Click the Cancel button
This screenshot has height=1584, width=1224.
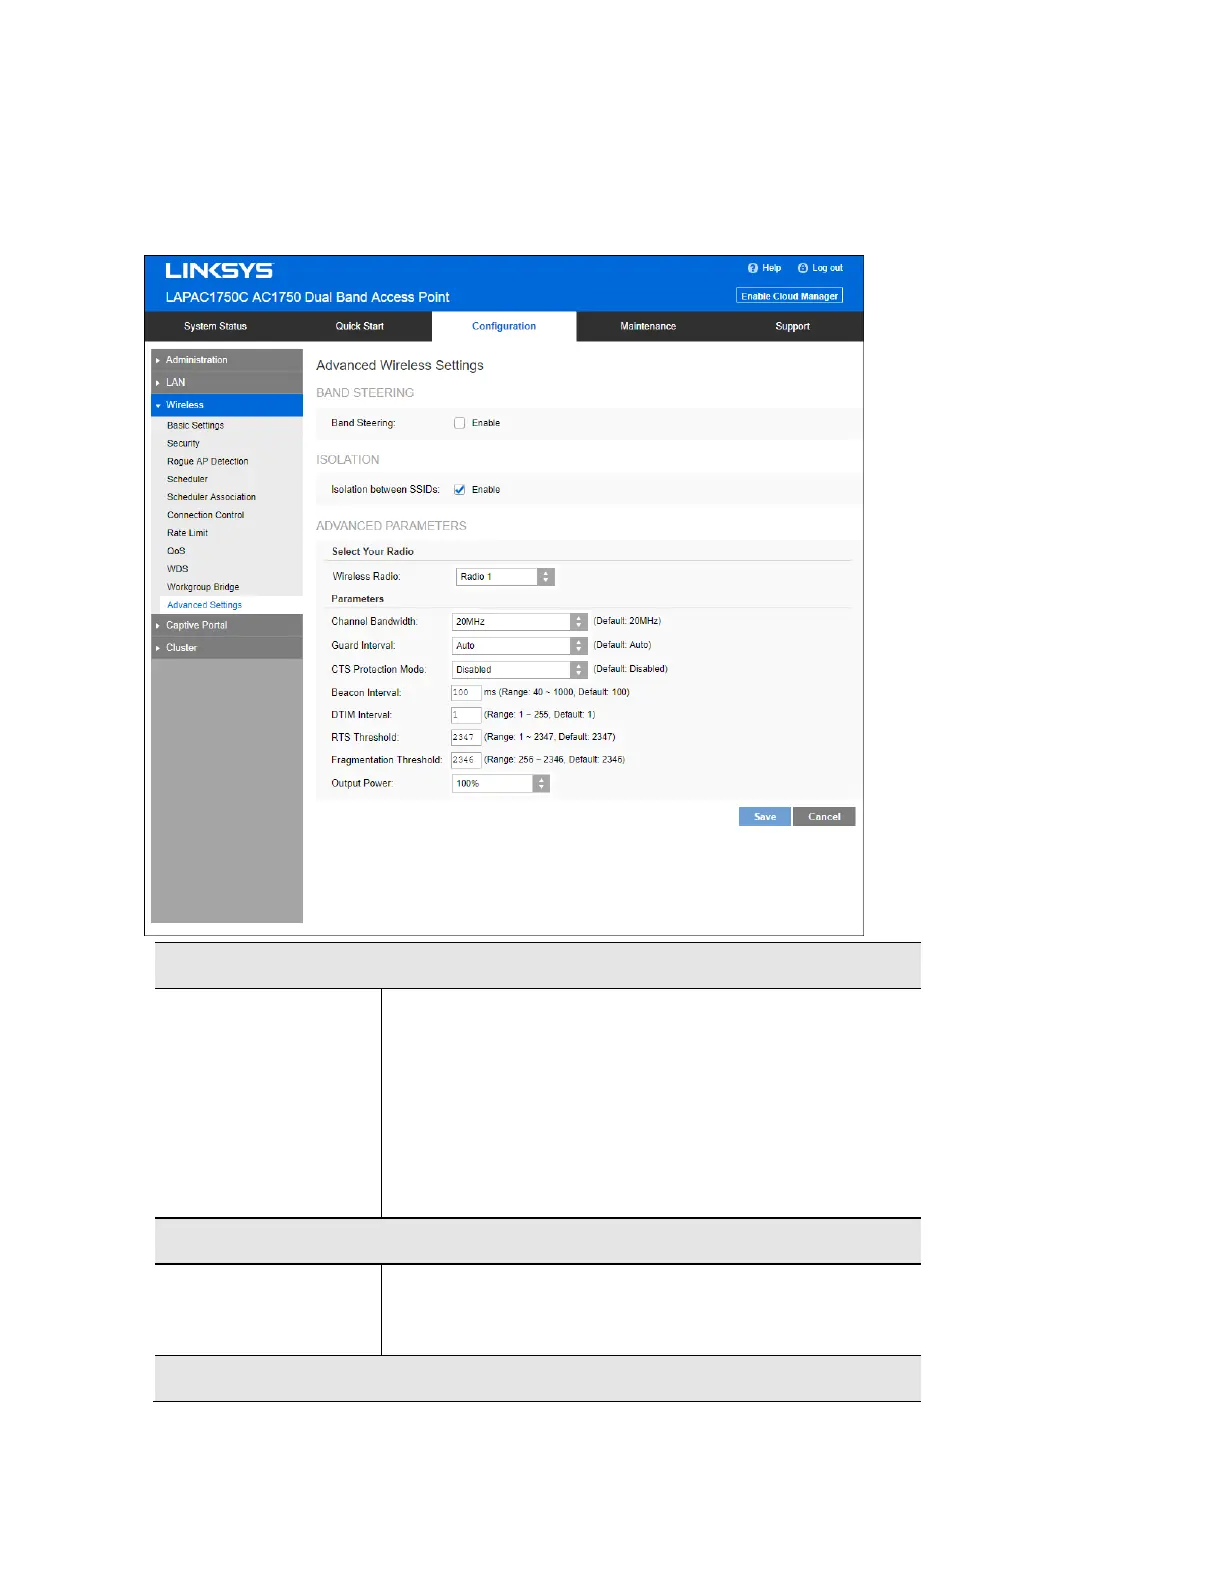pyautogui.click(x=824, y=817)
